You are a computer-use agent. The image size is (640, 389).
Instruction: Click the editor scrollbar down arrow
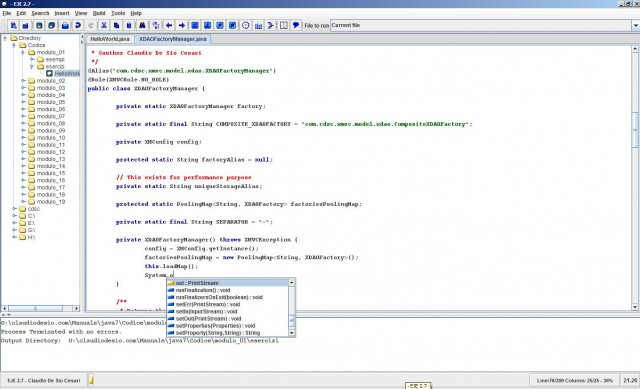click(635, 307)
